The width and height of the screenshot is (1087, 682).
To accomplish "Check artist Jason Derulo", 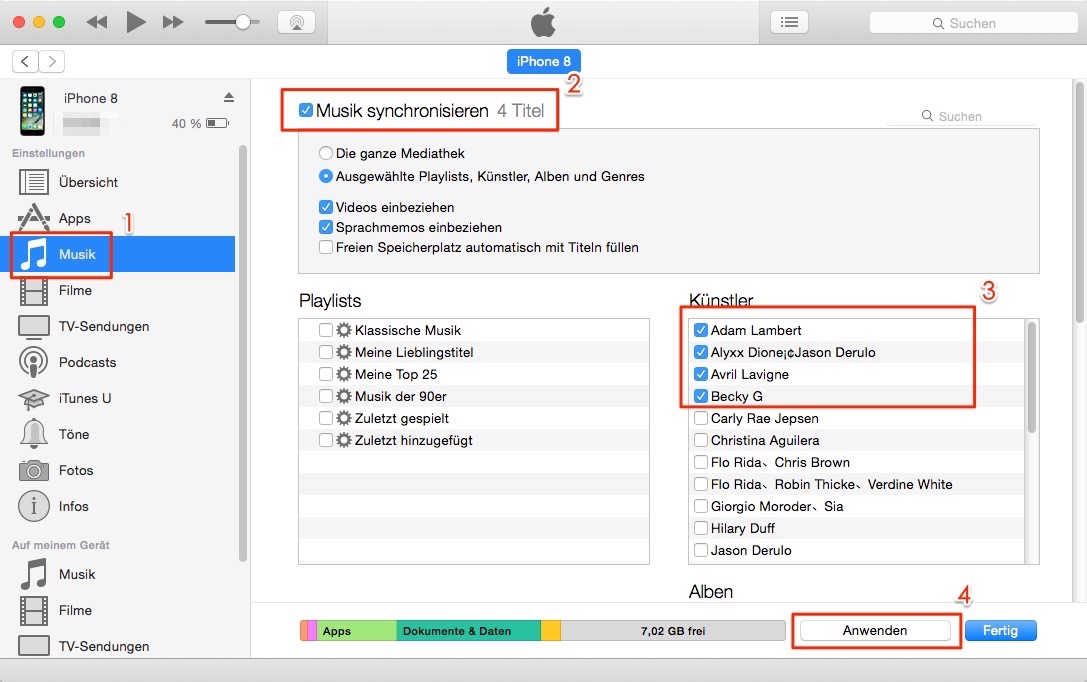I will point(701,550).
